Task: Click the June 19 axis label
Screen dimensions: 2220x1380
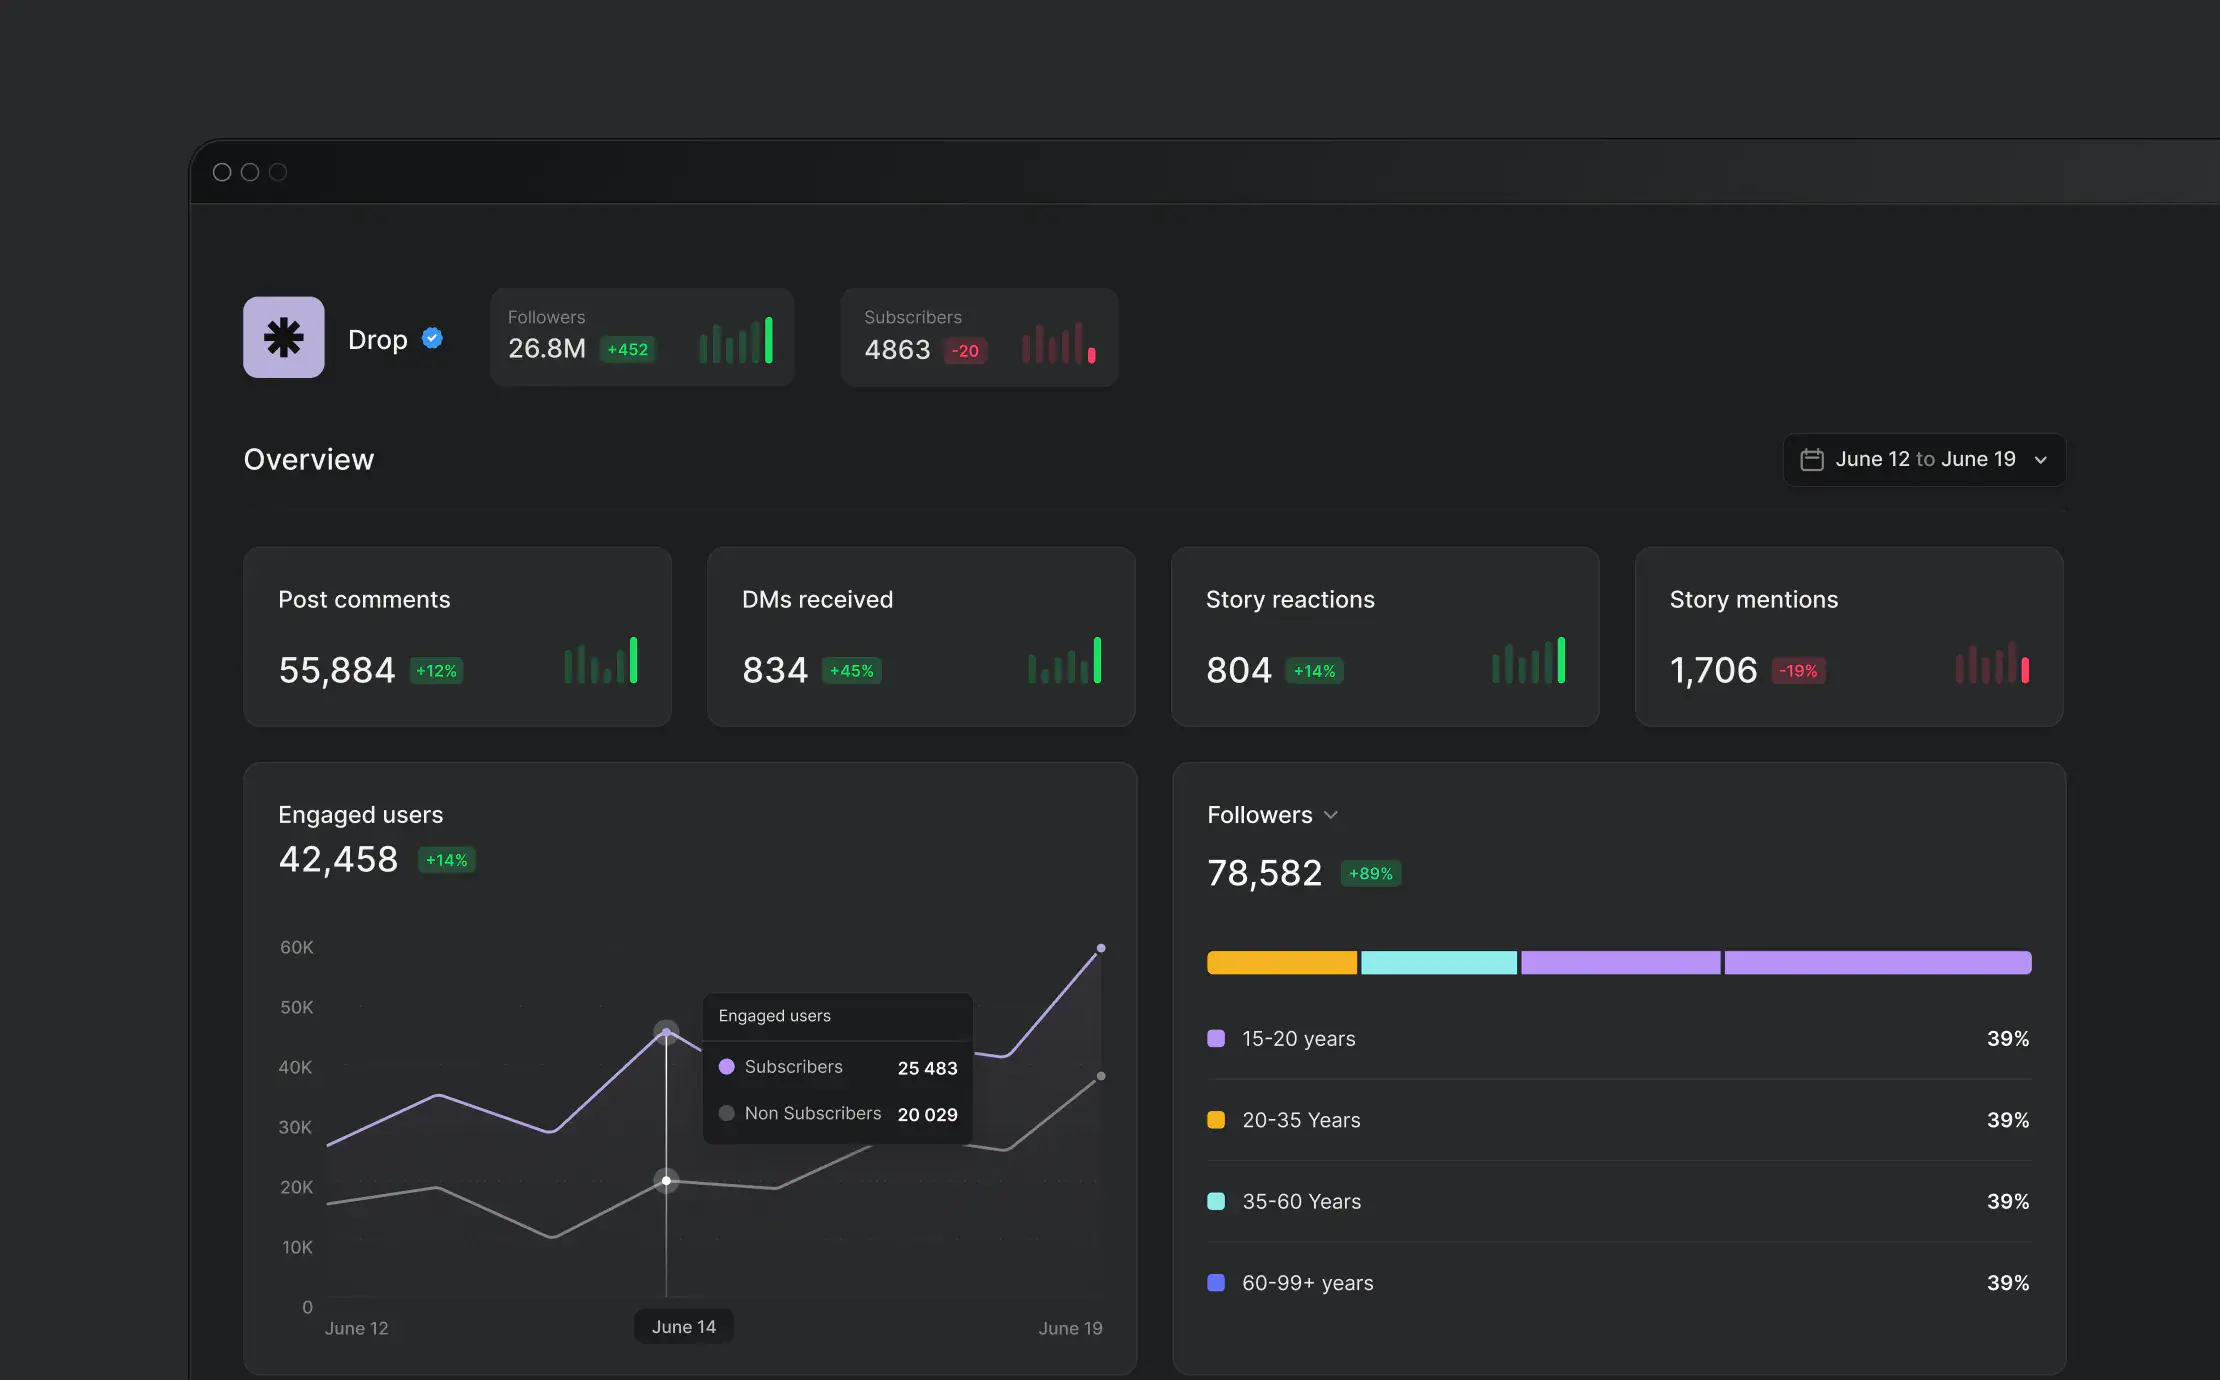Action: tap(1070, 1328)
